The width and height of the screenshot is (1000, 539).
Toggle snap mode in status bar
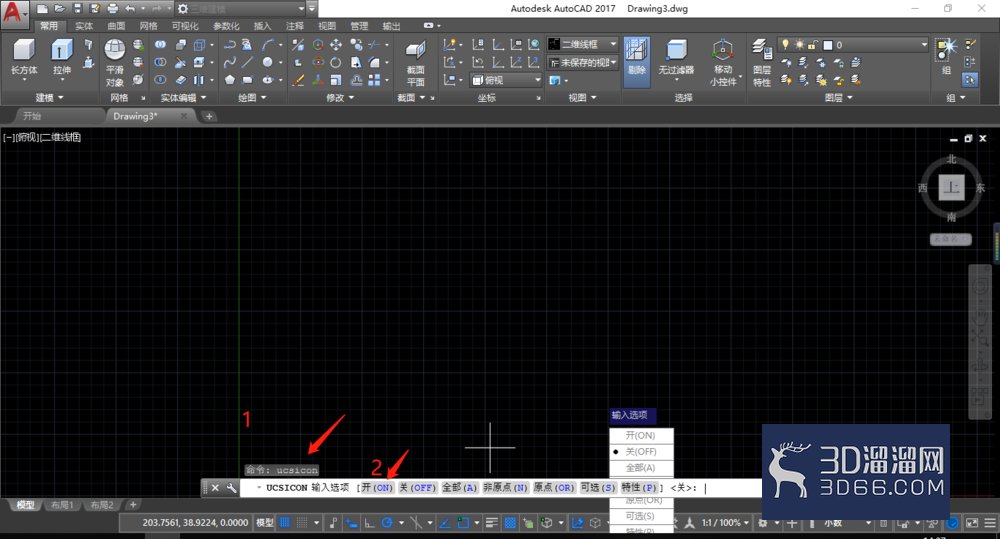point(302,522)
